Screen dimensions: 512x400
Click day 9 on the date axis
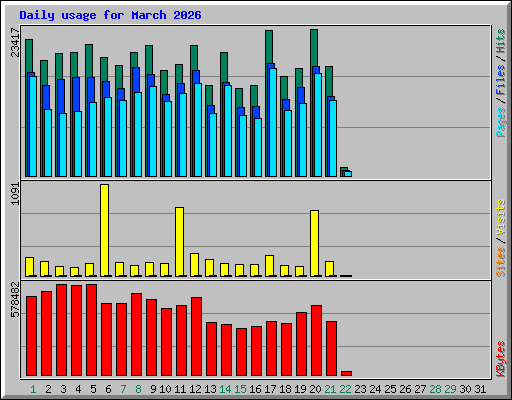pos(153,389)
